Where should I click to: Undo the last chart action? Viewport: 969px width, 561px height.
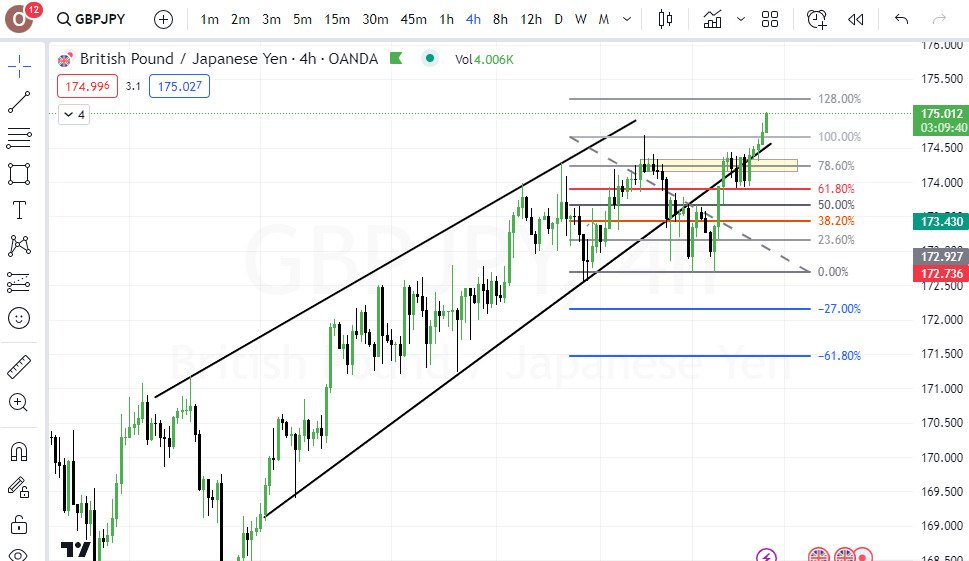tap(902, 19)
